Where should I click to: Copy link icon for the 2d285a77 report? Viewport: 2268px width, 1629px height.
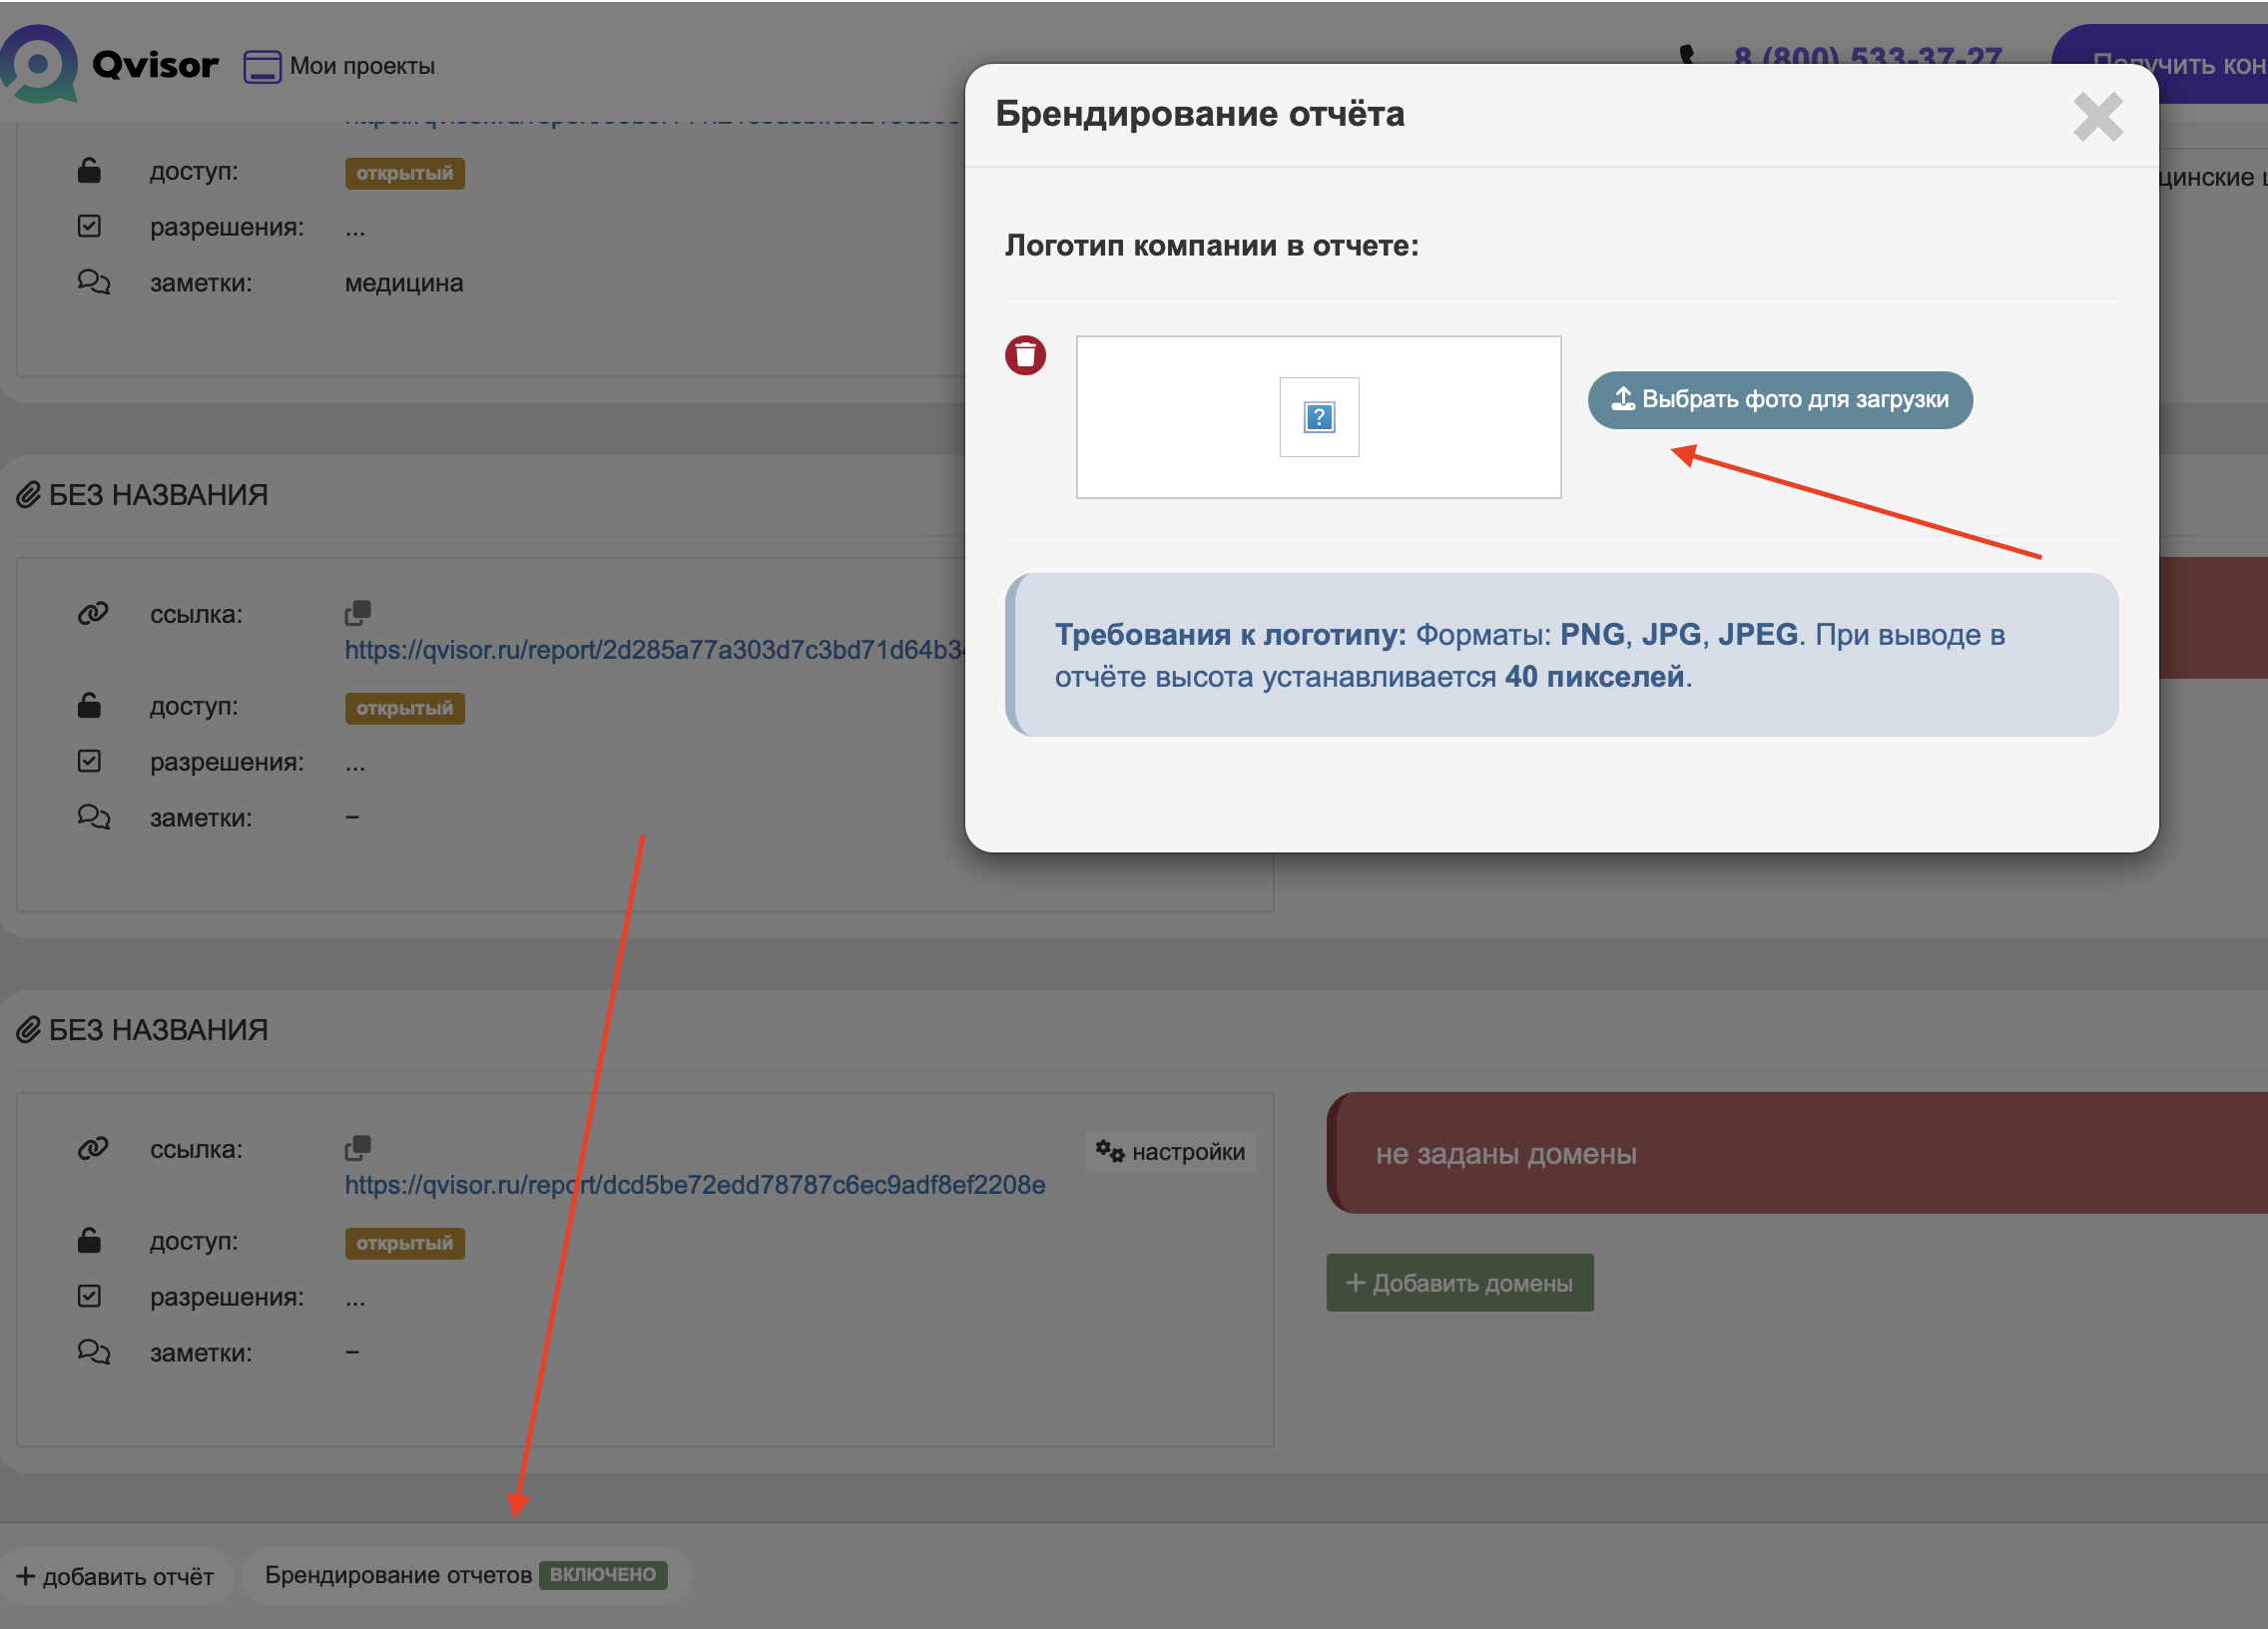pyautogui.click(x=358, y=612)
